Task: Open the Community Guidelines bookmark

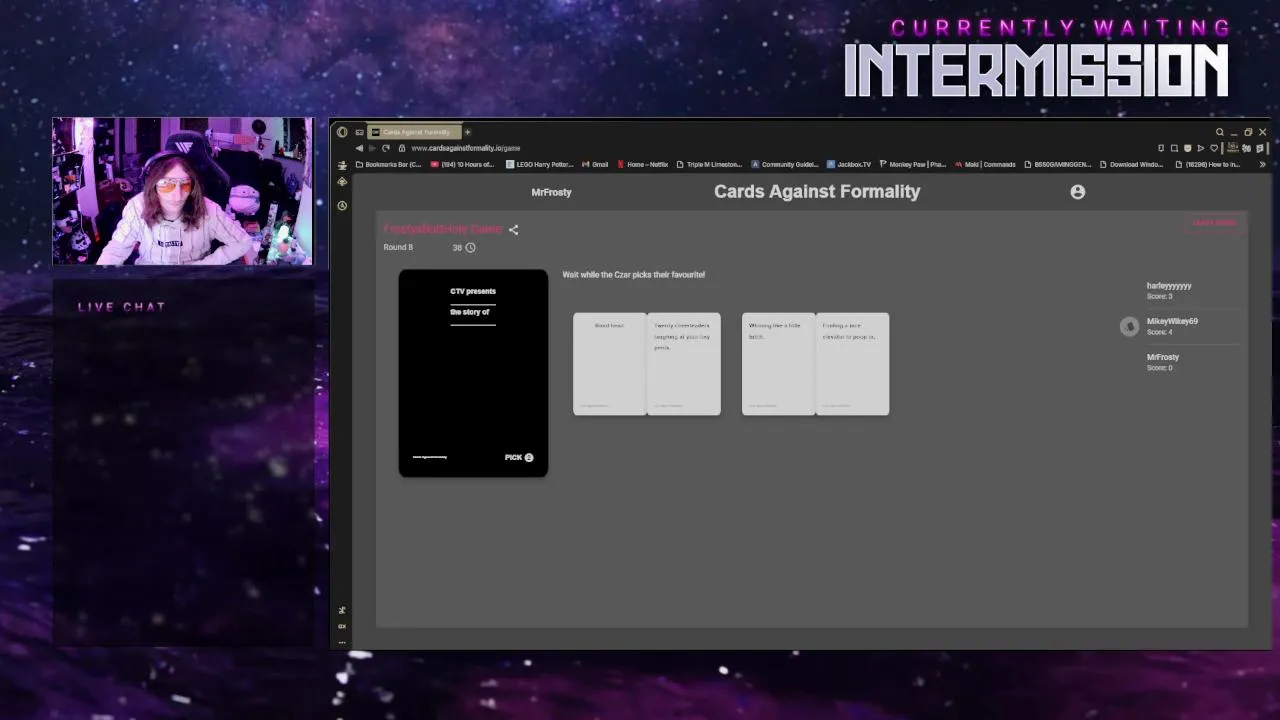Action: (785, 164)
